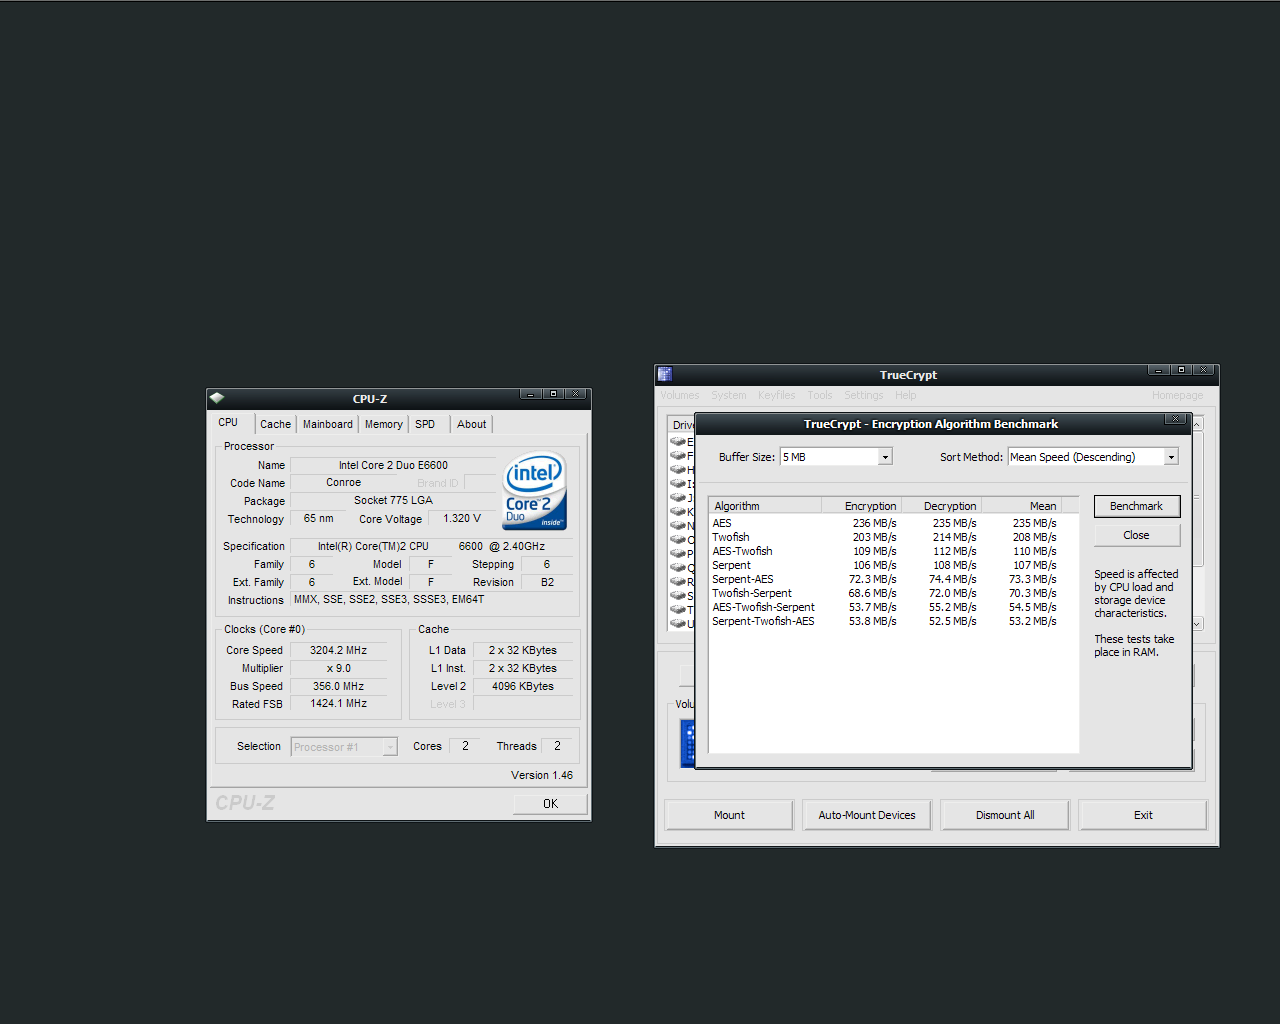Open the Keyfiles menu
1280x1024 pixels.
(x=777, y=395)
